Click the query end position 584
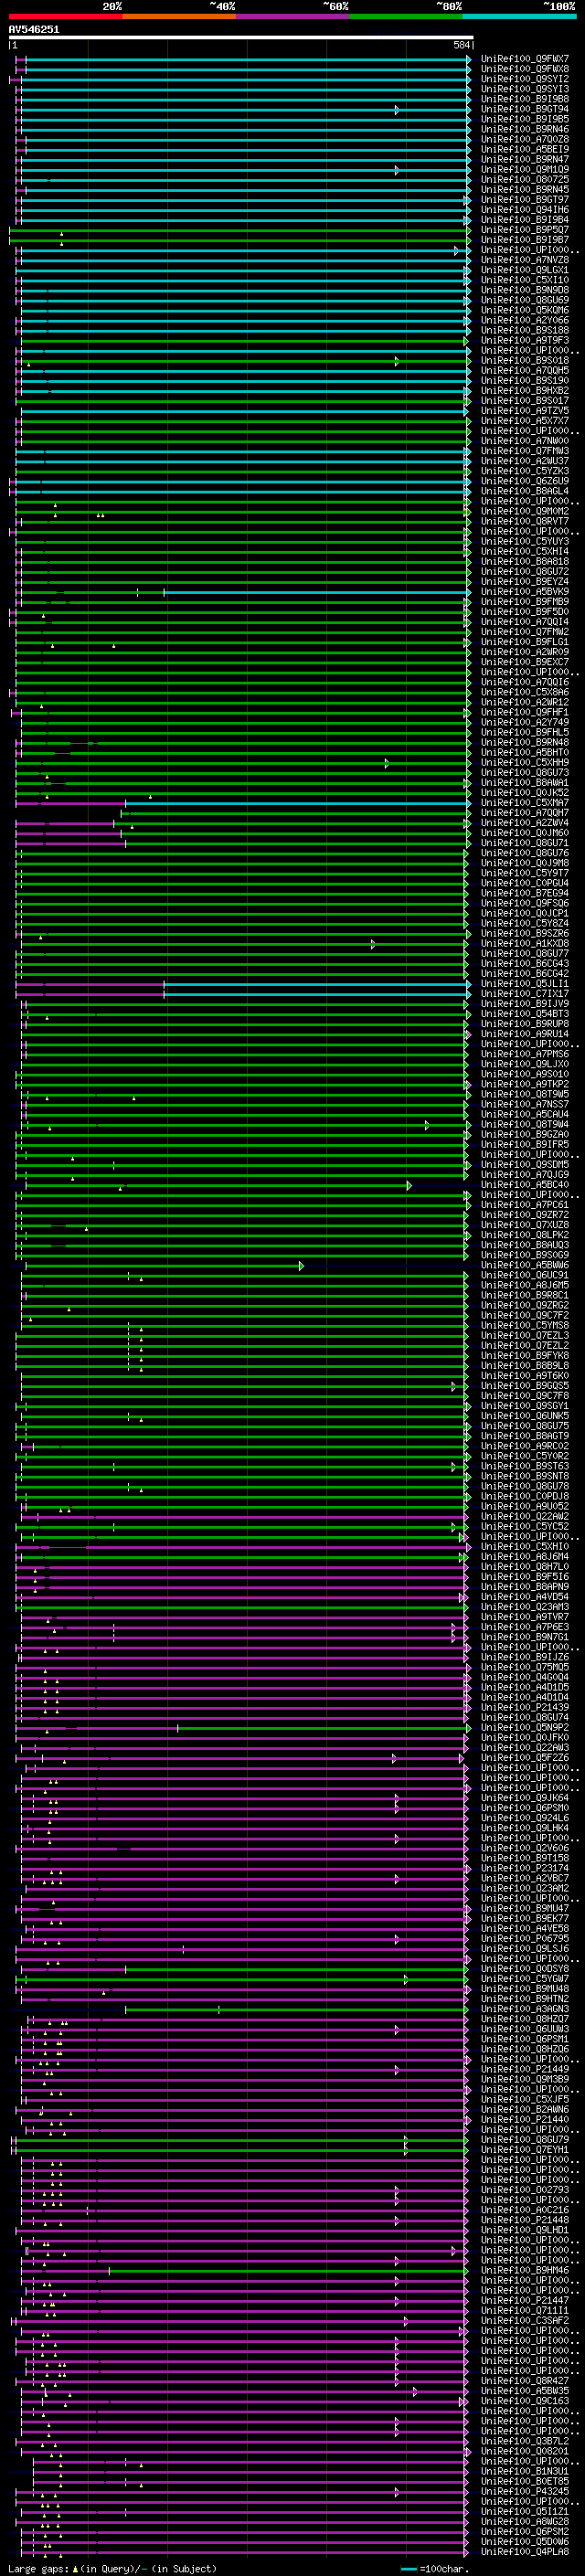The width and height of the screenshot is (585, 2576). click(x=462, y=45)
